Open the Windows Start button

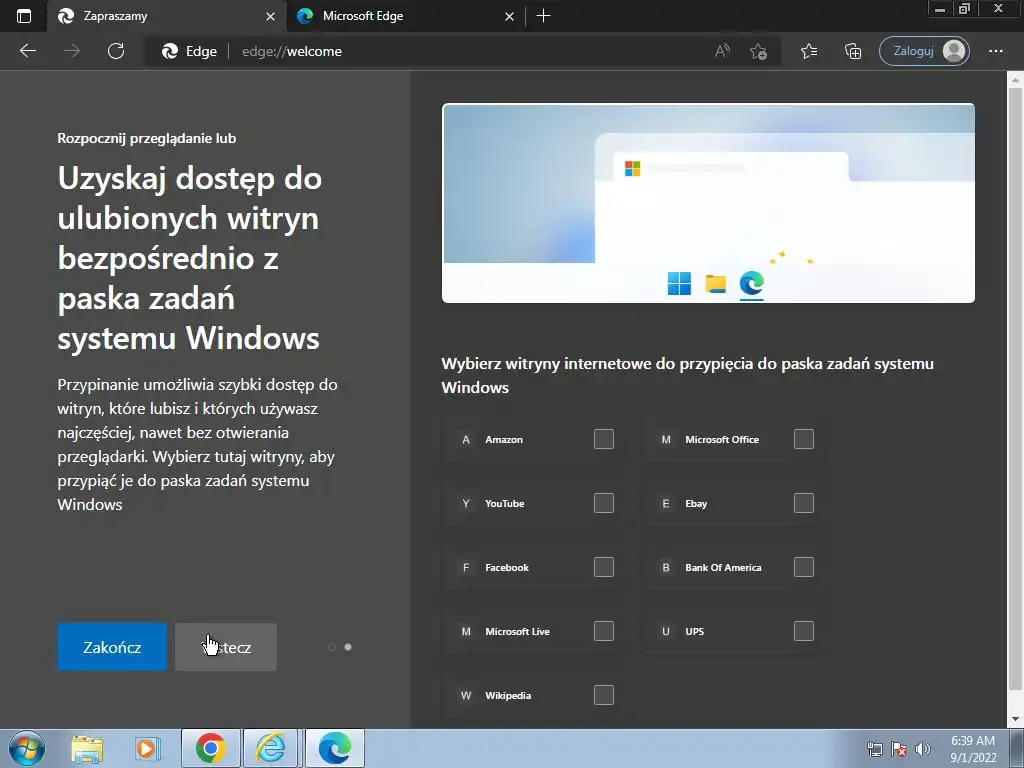(27, 748)
